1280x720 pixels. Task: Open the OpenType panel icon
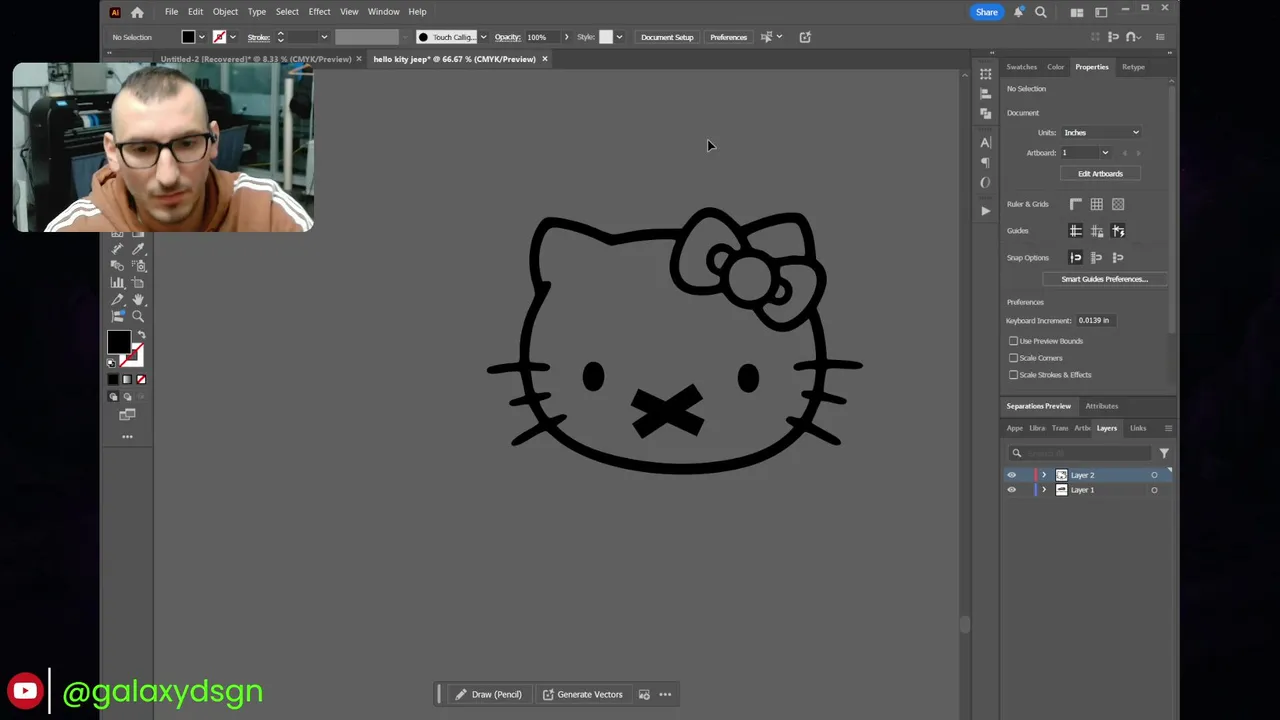tap(985, 182)
